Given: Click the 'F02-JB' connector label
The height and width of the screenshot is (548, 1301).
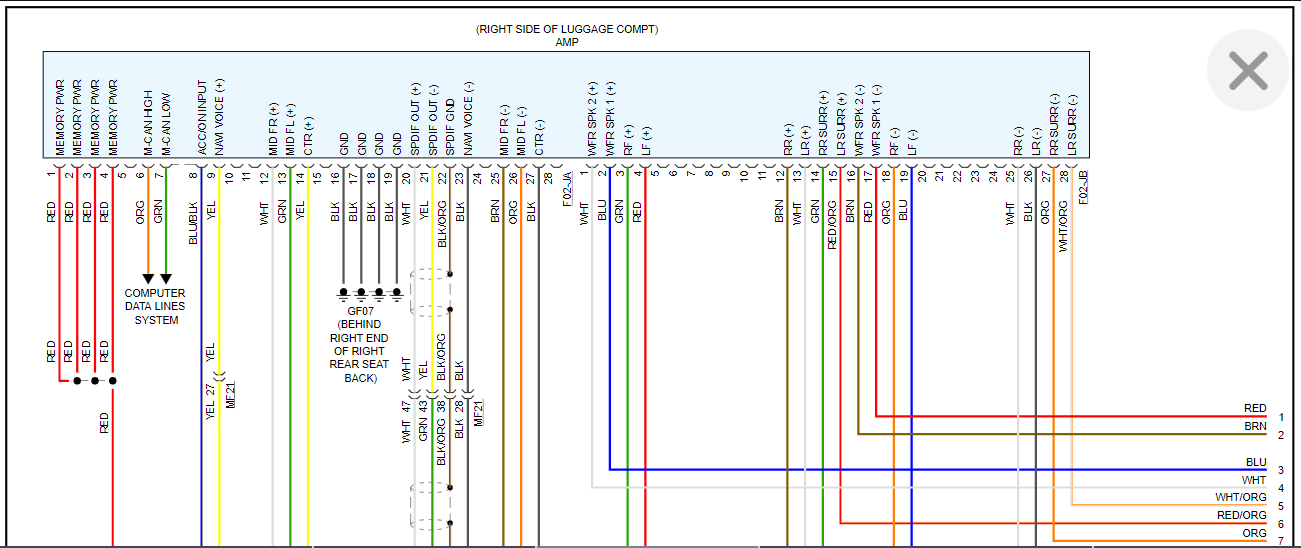Looking at the screenshot, I should tap(1084, 188).
